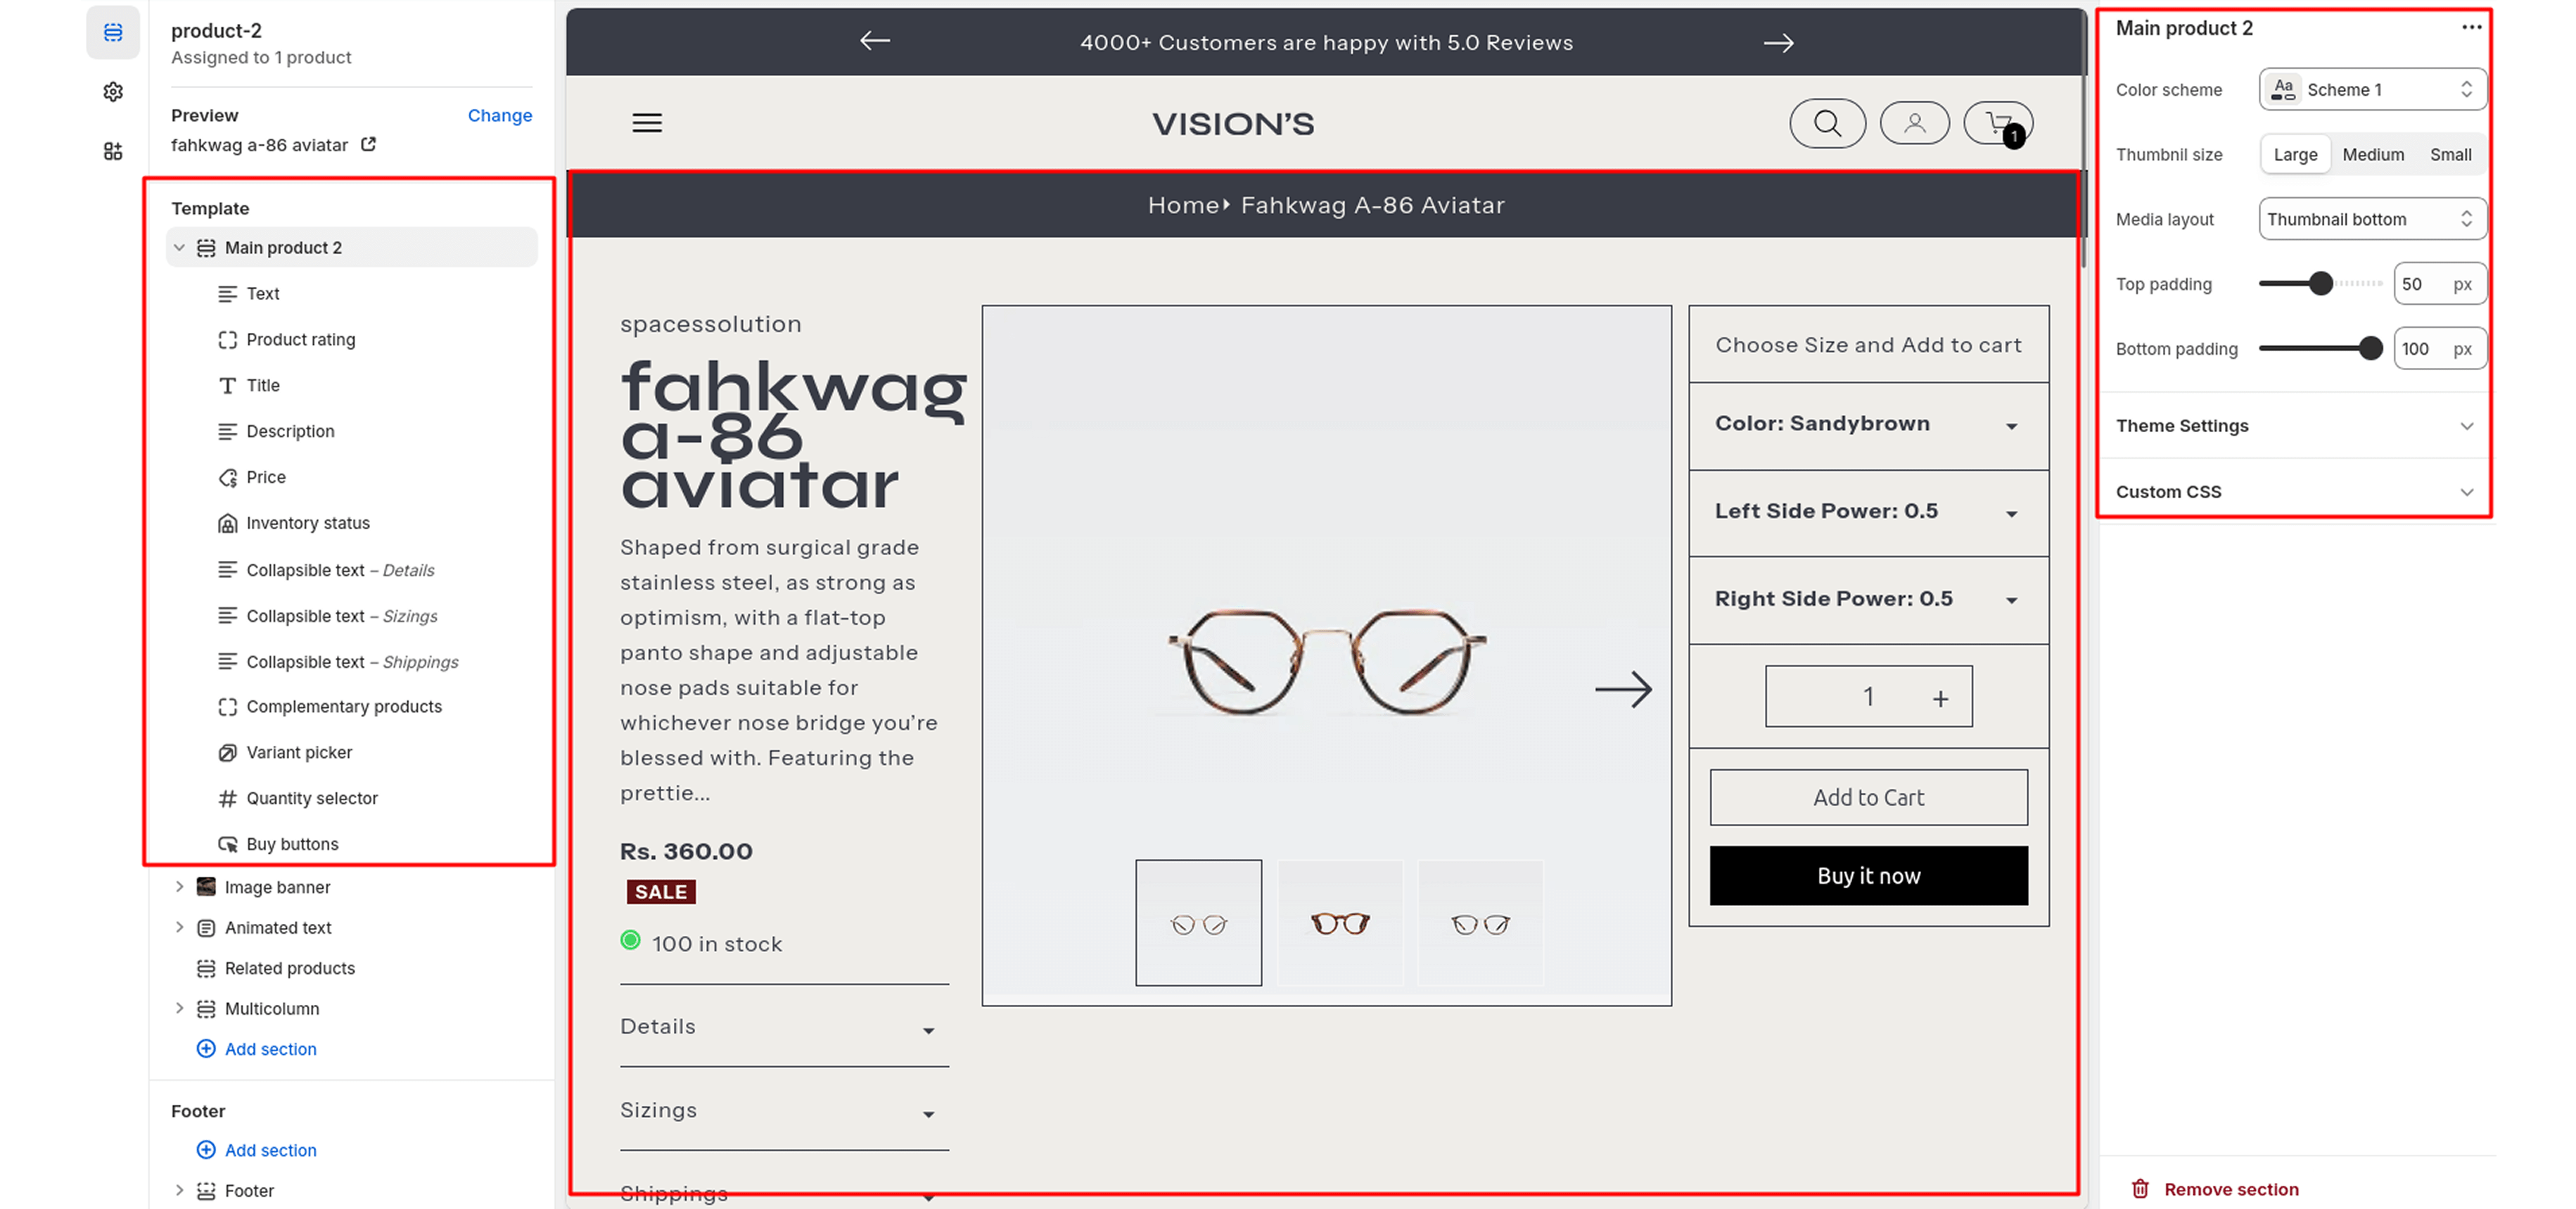Open the Media layout dropdown

click(2372, 219)
